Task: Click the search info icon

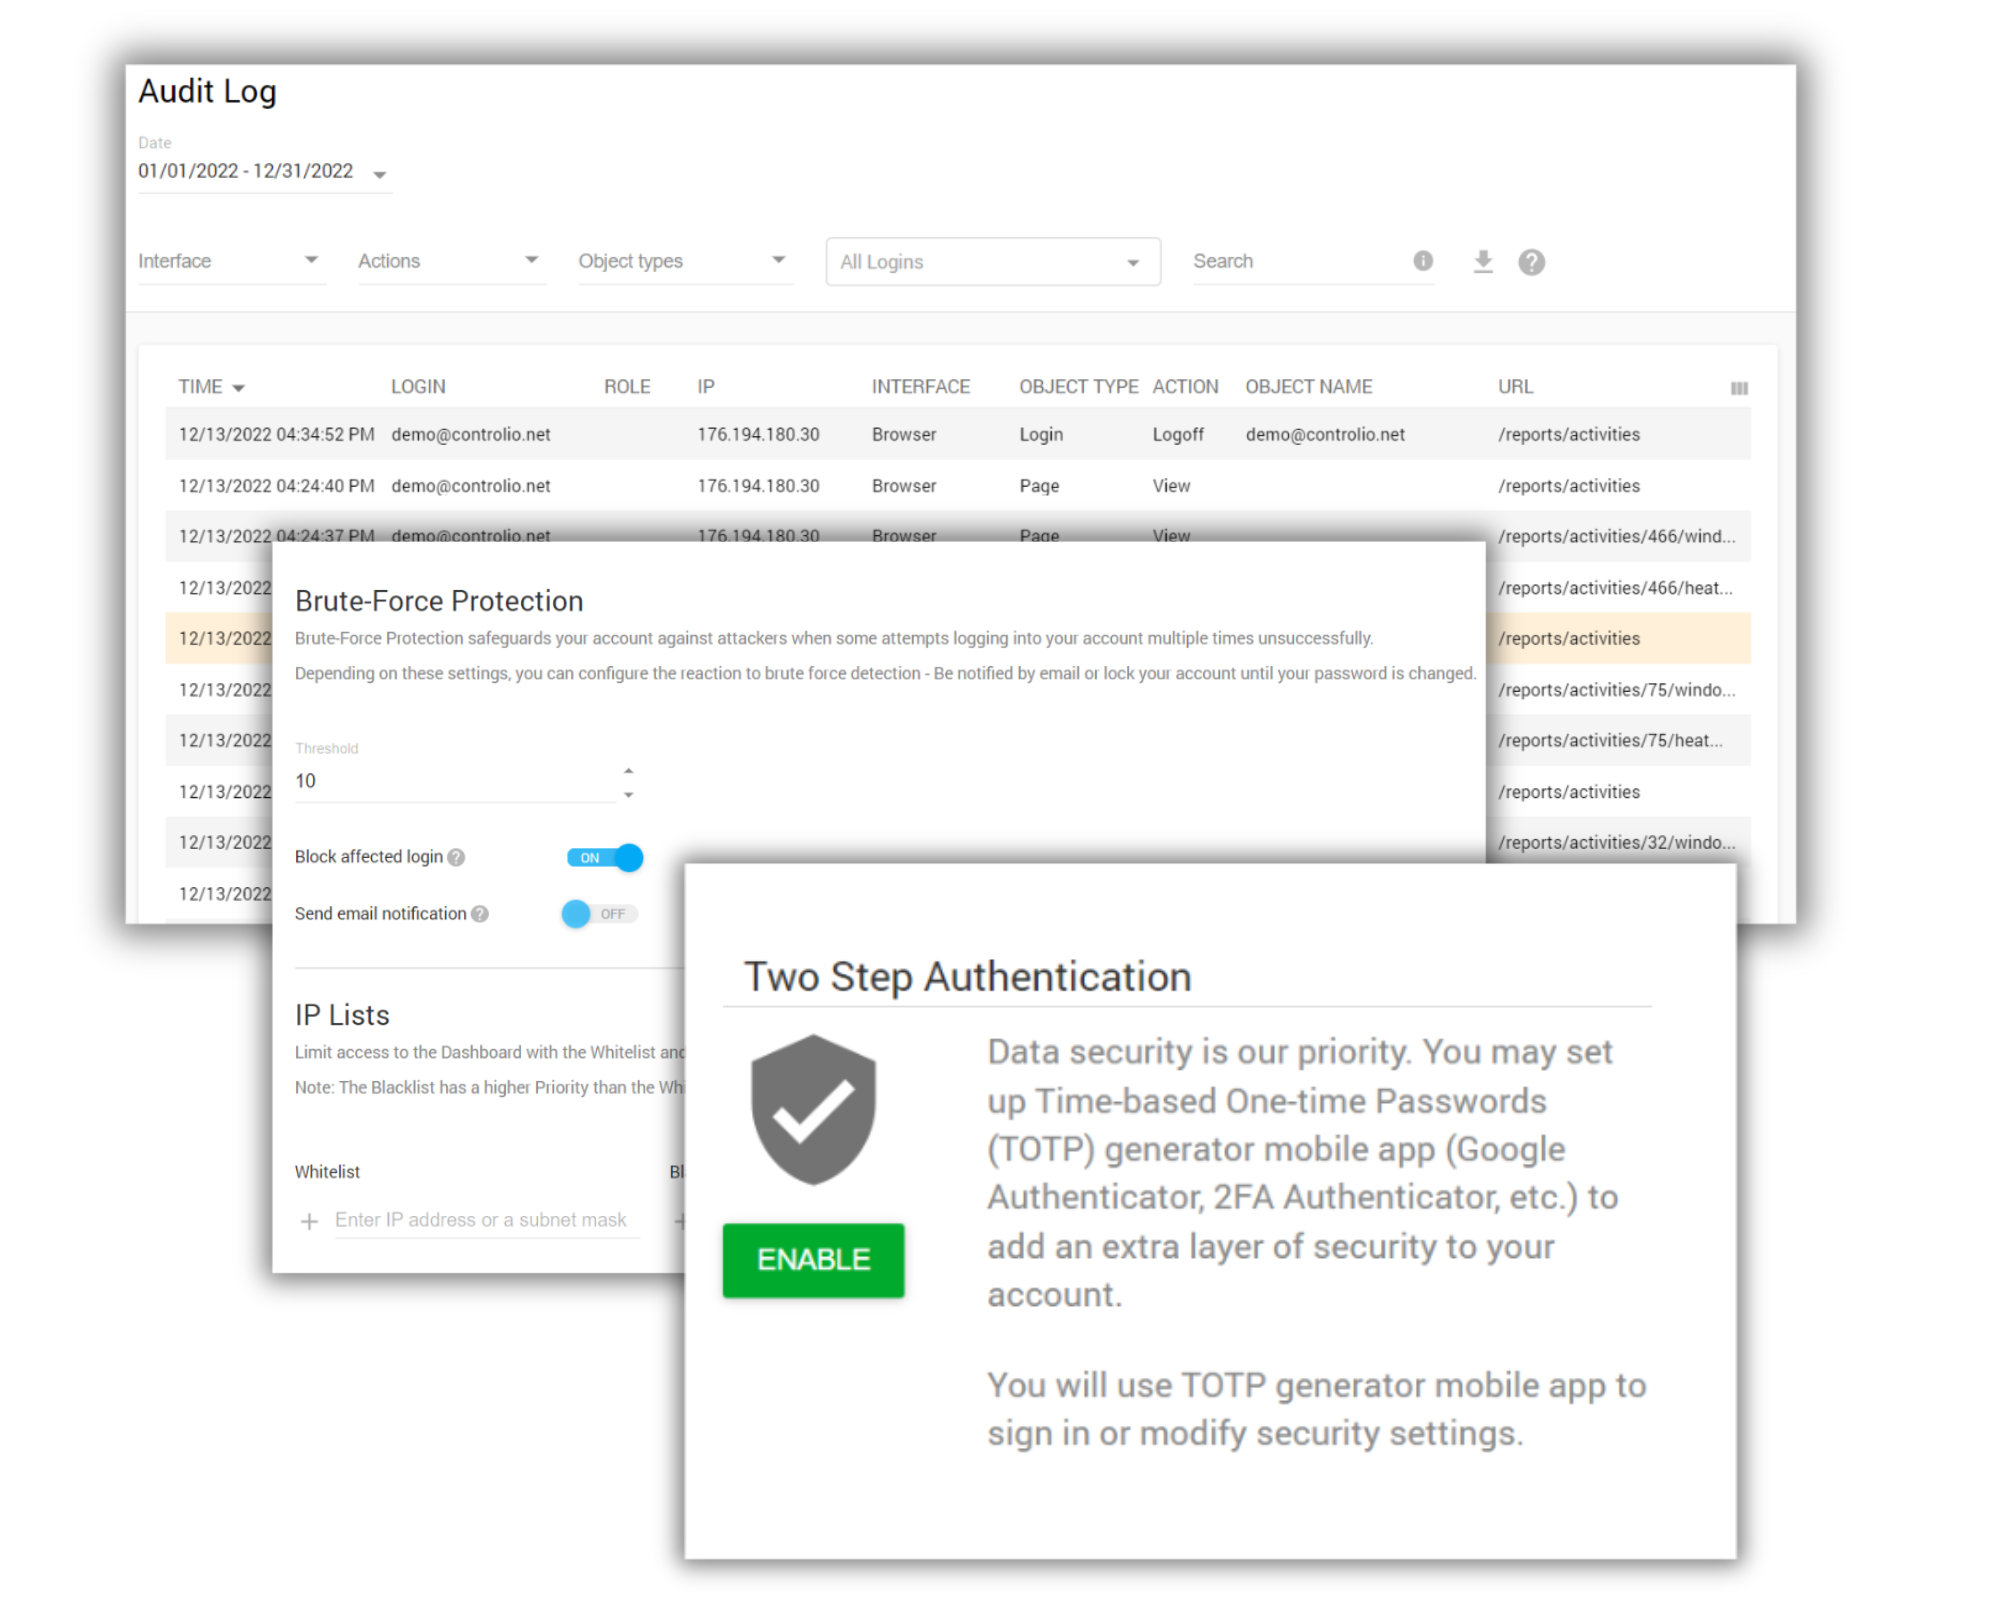Action: point(1423,261)
